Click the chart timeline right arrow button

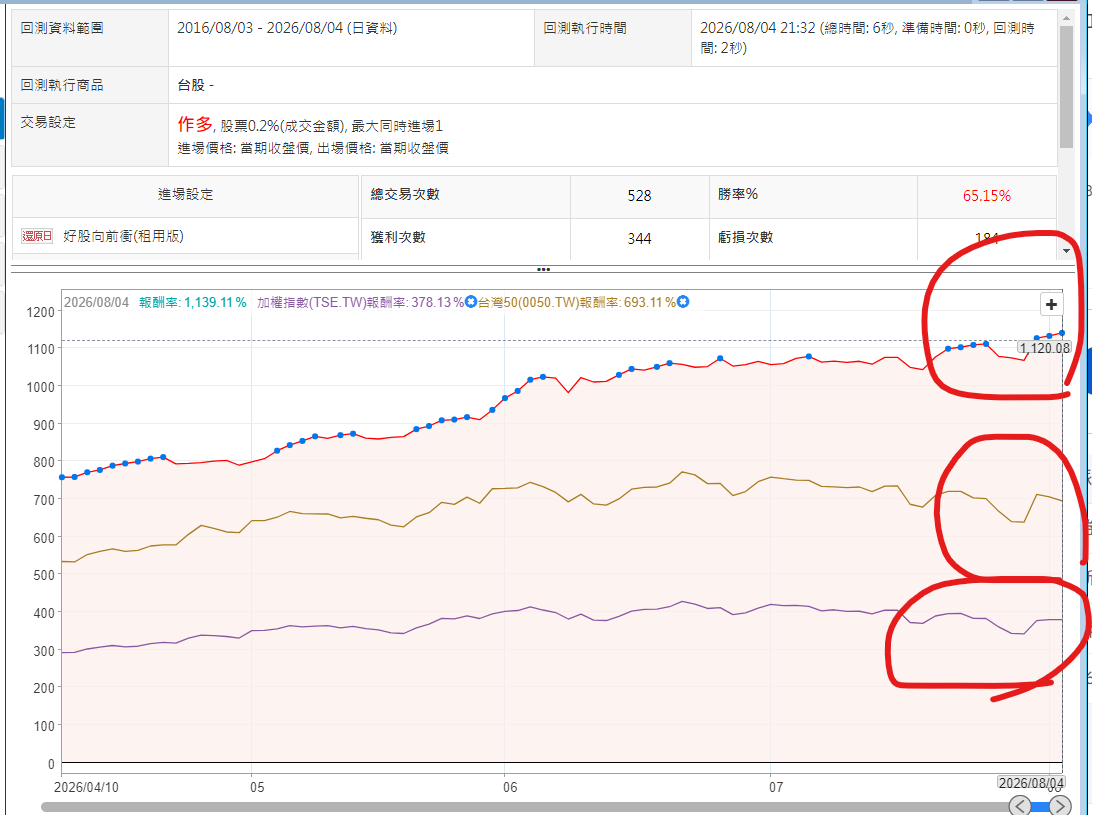pos(1060,806)
